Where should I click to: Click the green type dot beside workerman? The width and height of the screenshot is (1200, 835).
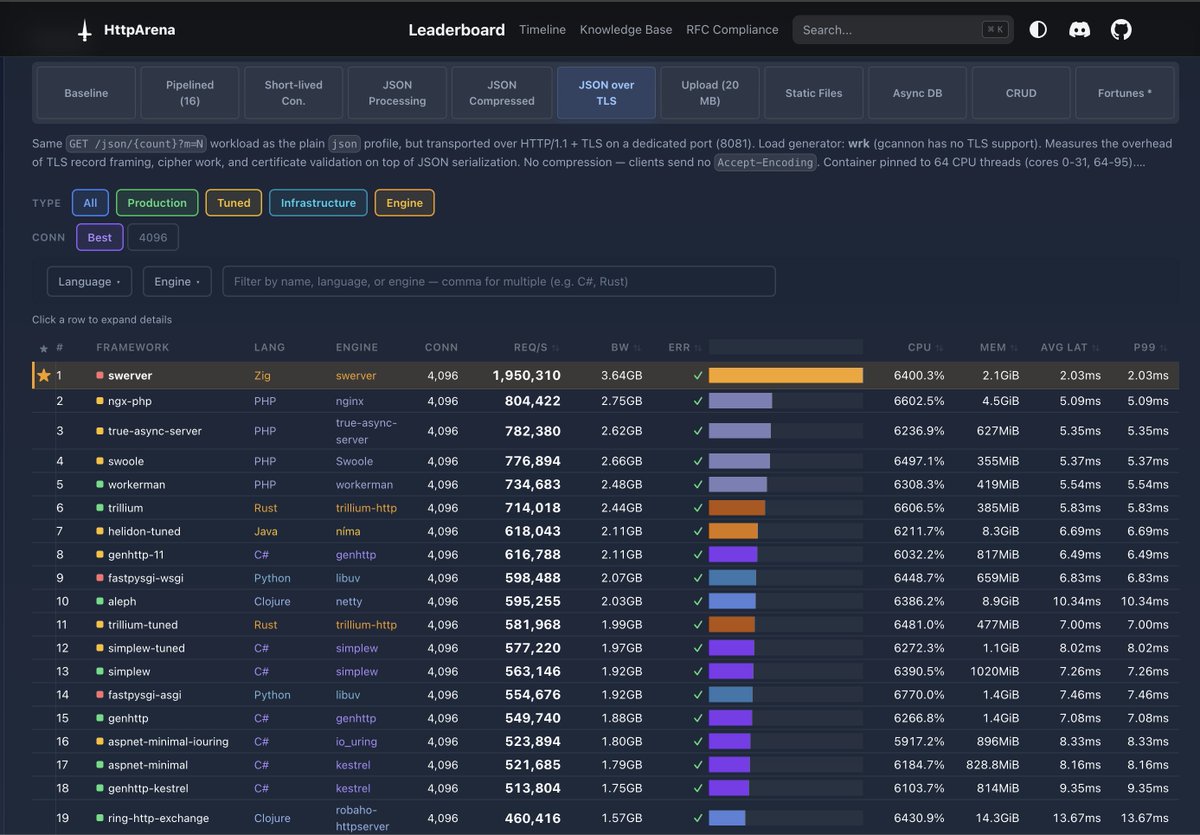pyautogui.click(x=100, y=485)
